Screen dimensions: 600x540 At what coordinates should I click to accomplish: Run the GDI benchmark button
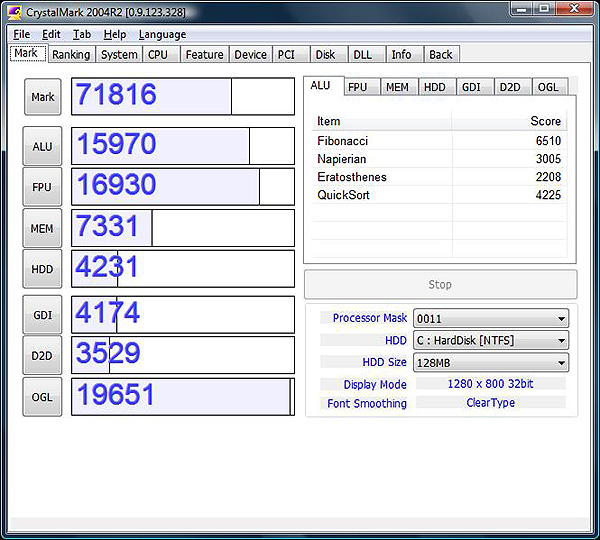42,315
